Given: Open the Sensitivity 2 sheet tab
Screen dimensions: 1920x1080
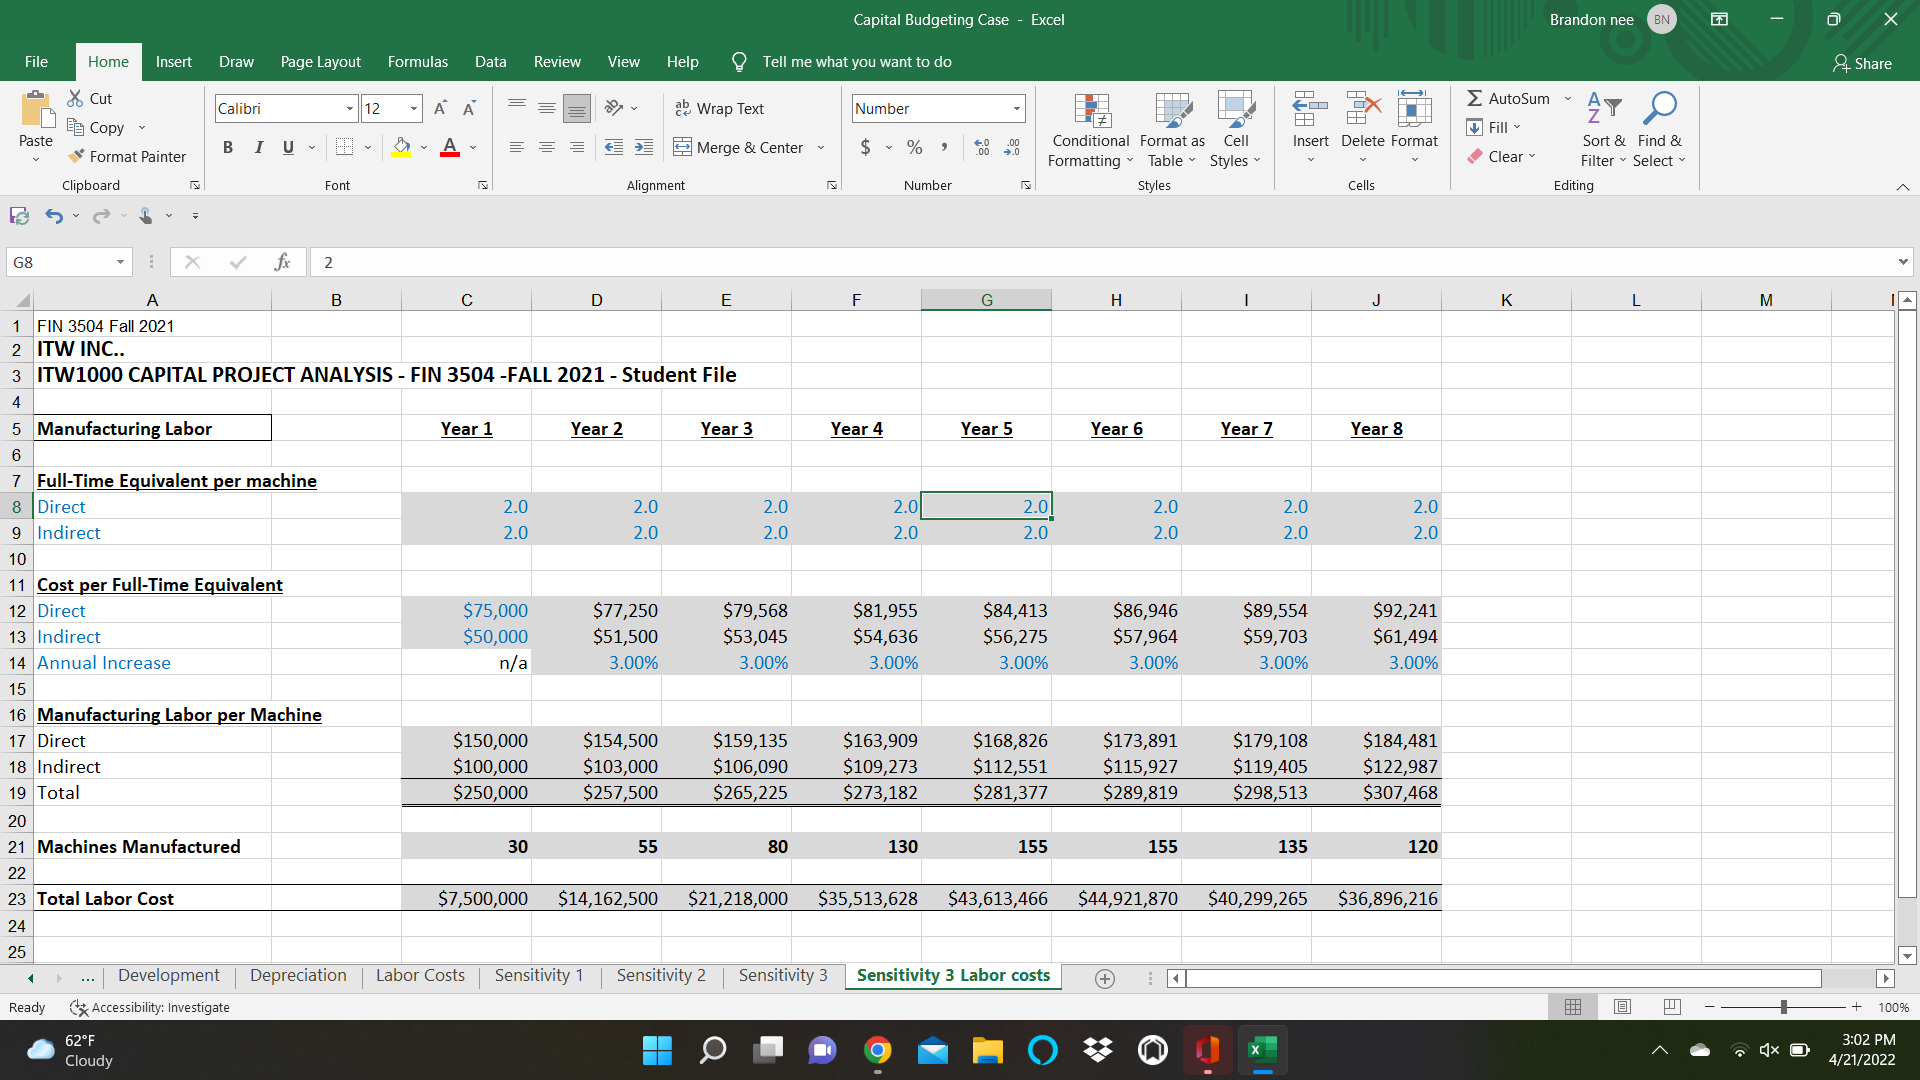Looking at the screenshot, I should pyautogui.click(x=660, y=975).
